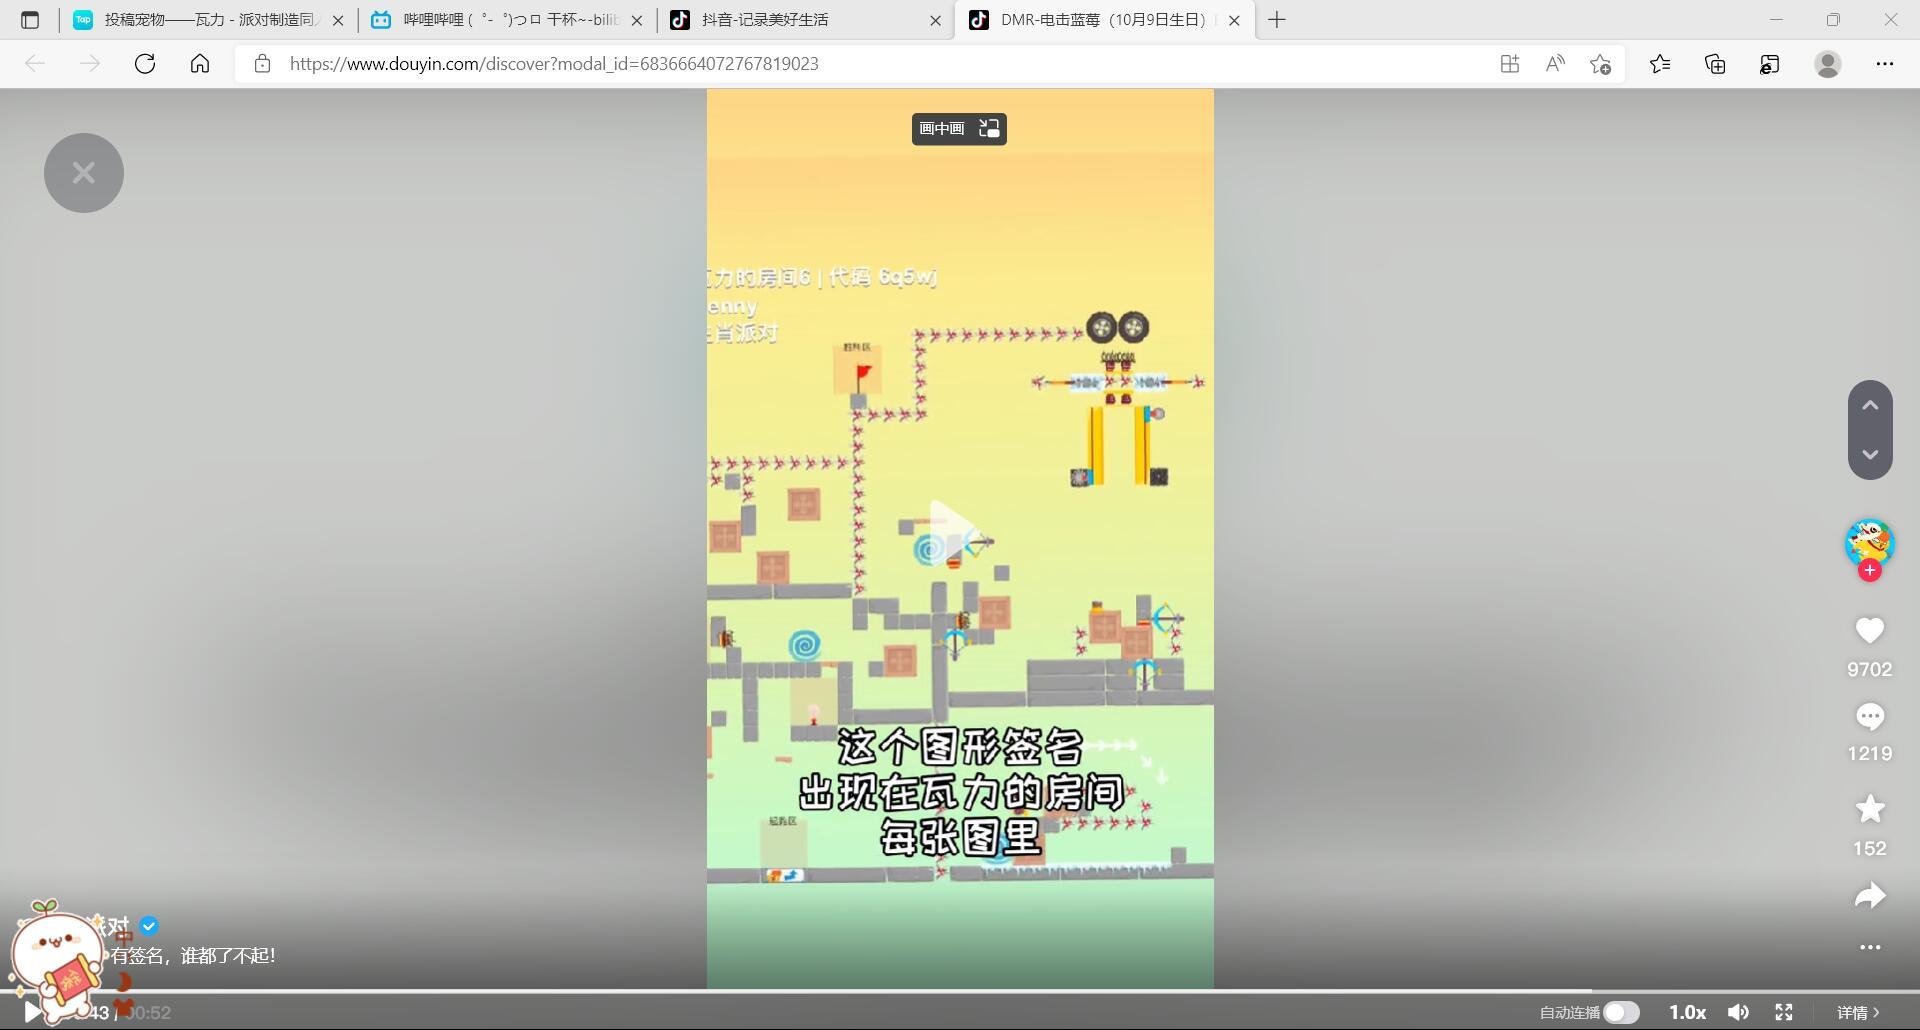
Task: Expand 详情 details panel
Action: 1858,1012
